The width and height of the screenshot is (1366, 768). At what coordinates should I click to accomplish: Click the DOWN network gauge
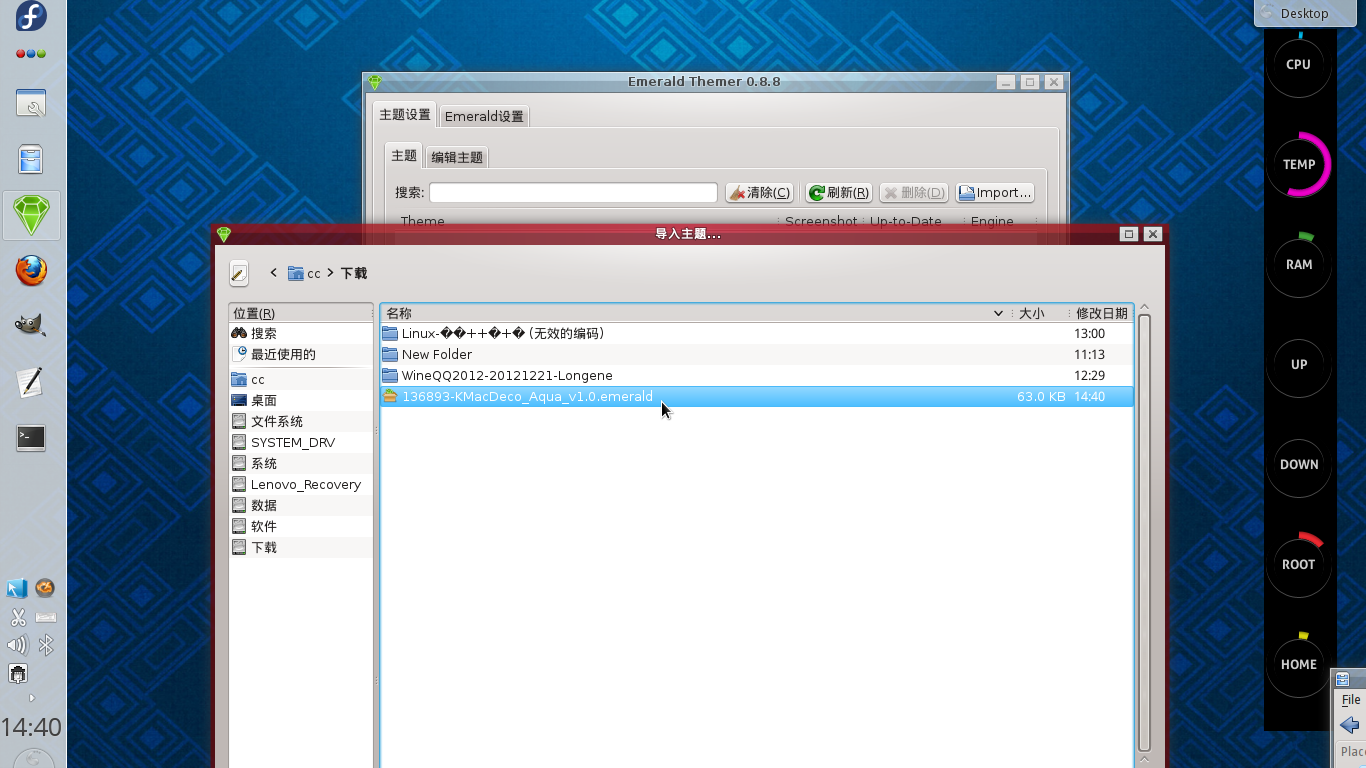[1298, 464]
